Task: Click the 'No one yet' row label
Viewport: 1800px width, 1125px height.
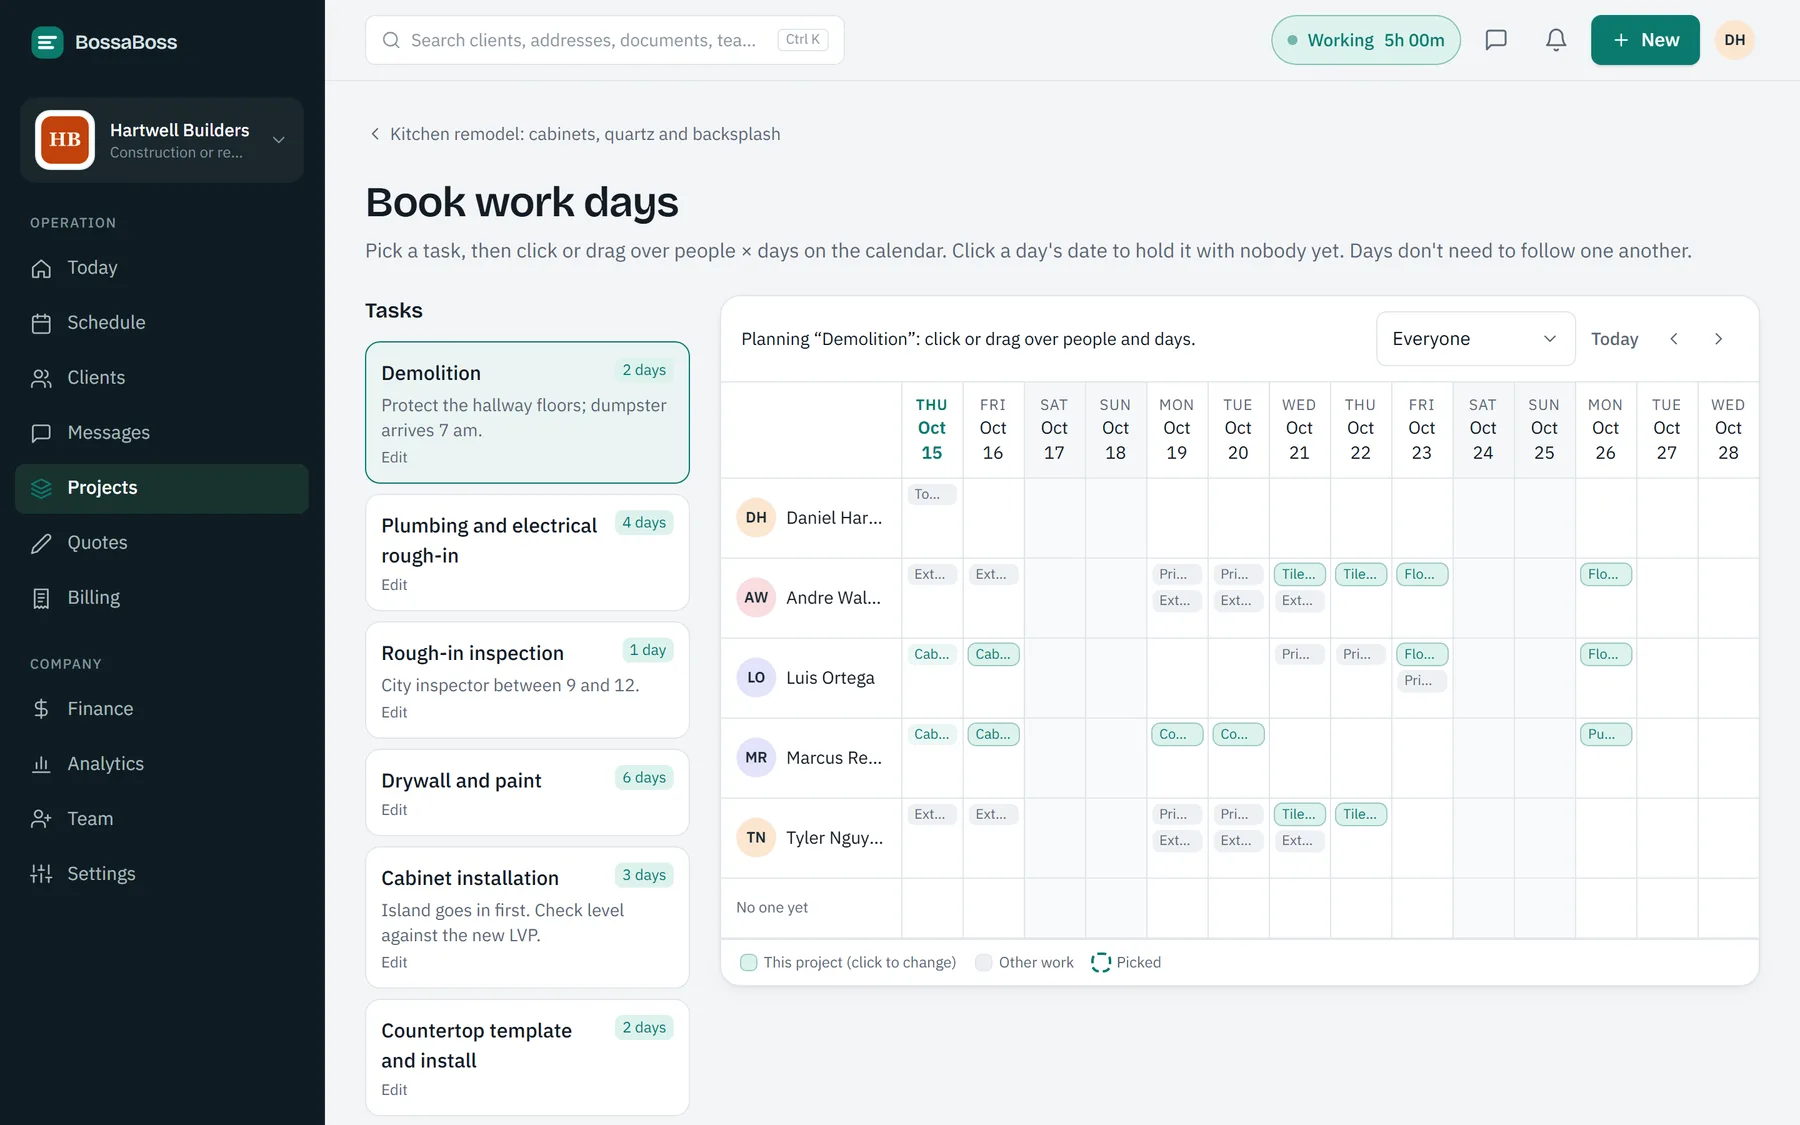Action: pyautogui.click(x=772, y=908)
